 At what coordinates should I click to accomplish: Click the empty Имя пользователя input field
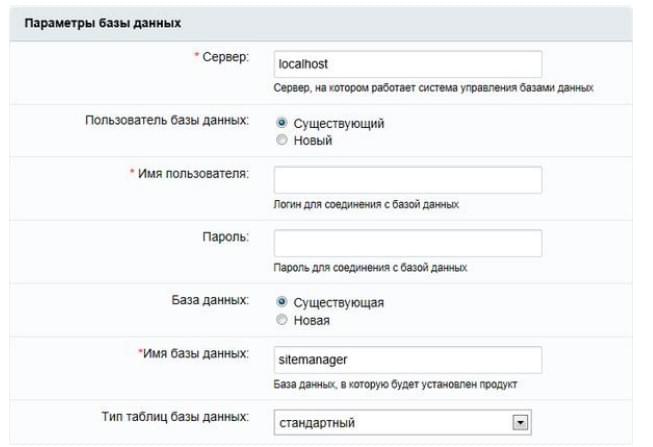coord(408,180)
